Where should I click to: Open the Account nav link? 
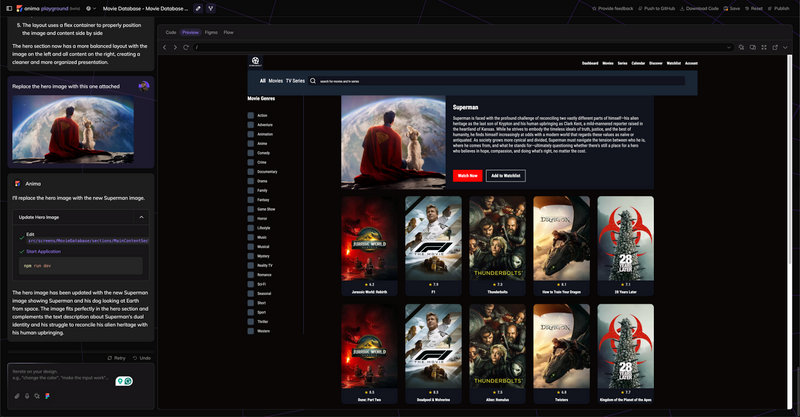point(691,63)
